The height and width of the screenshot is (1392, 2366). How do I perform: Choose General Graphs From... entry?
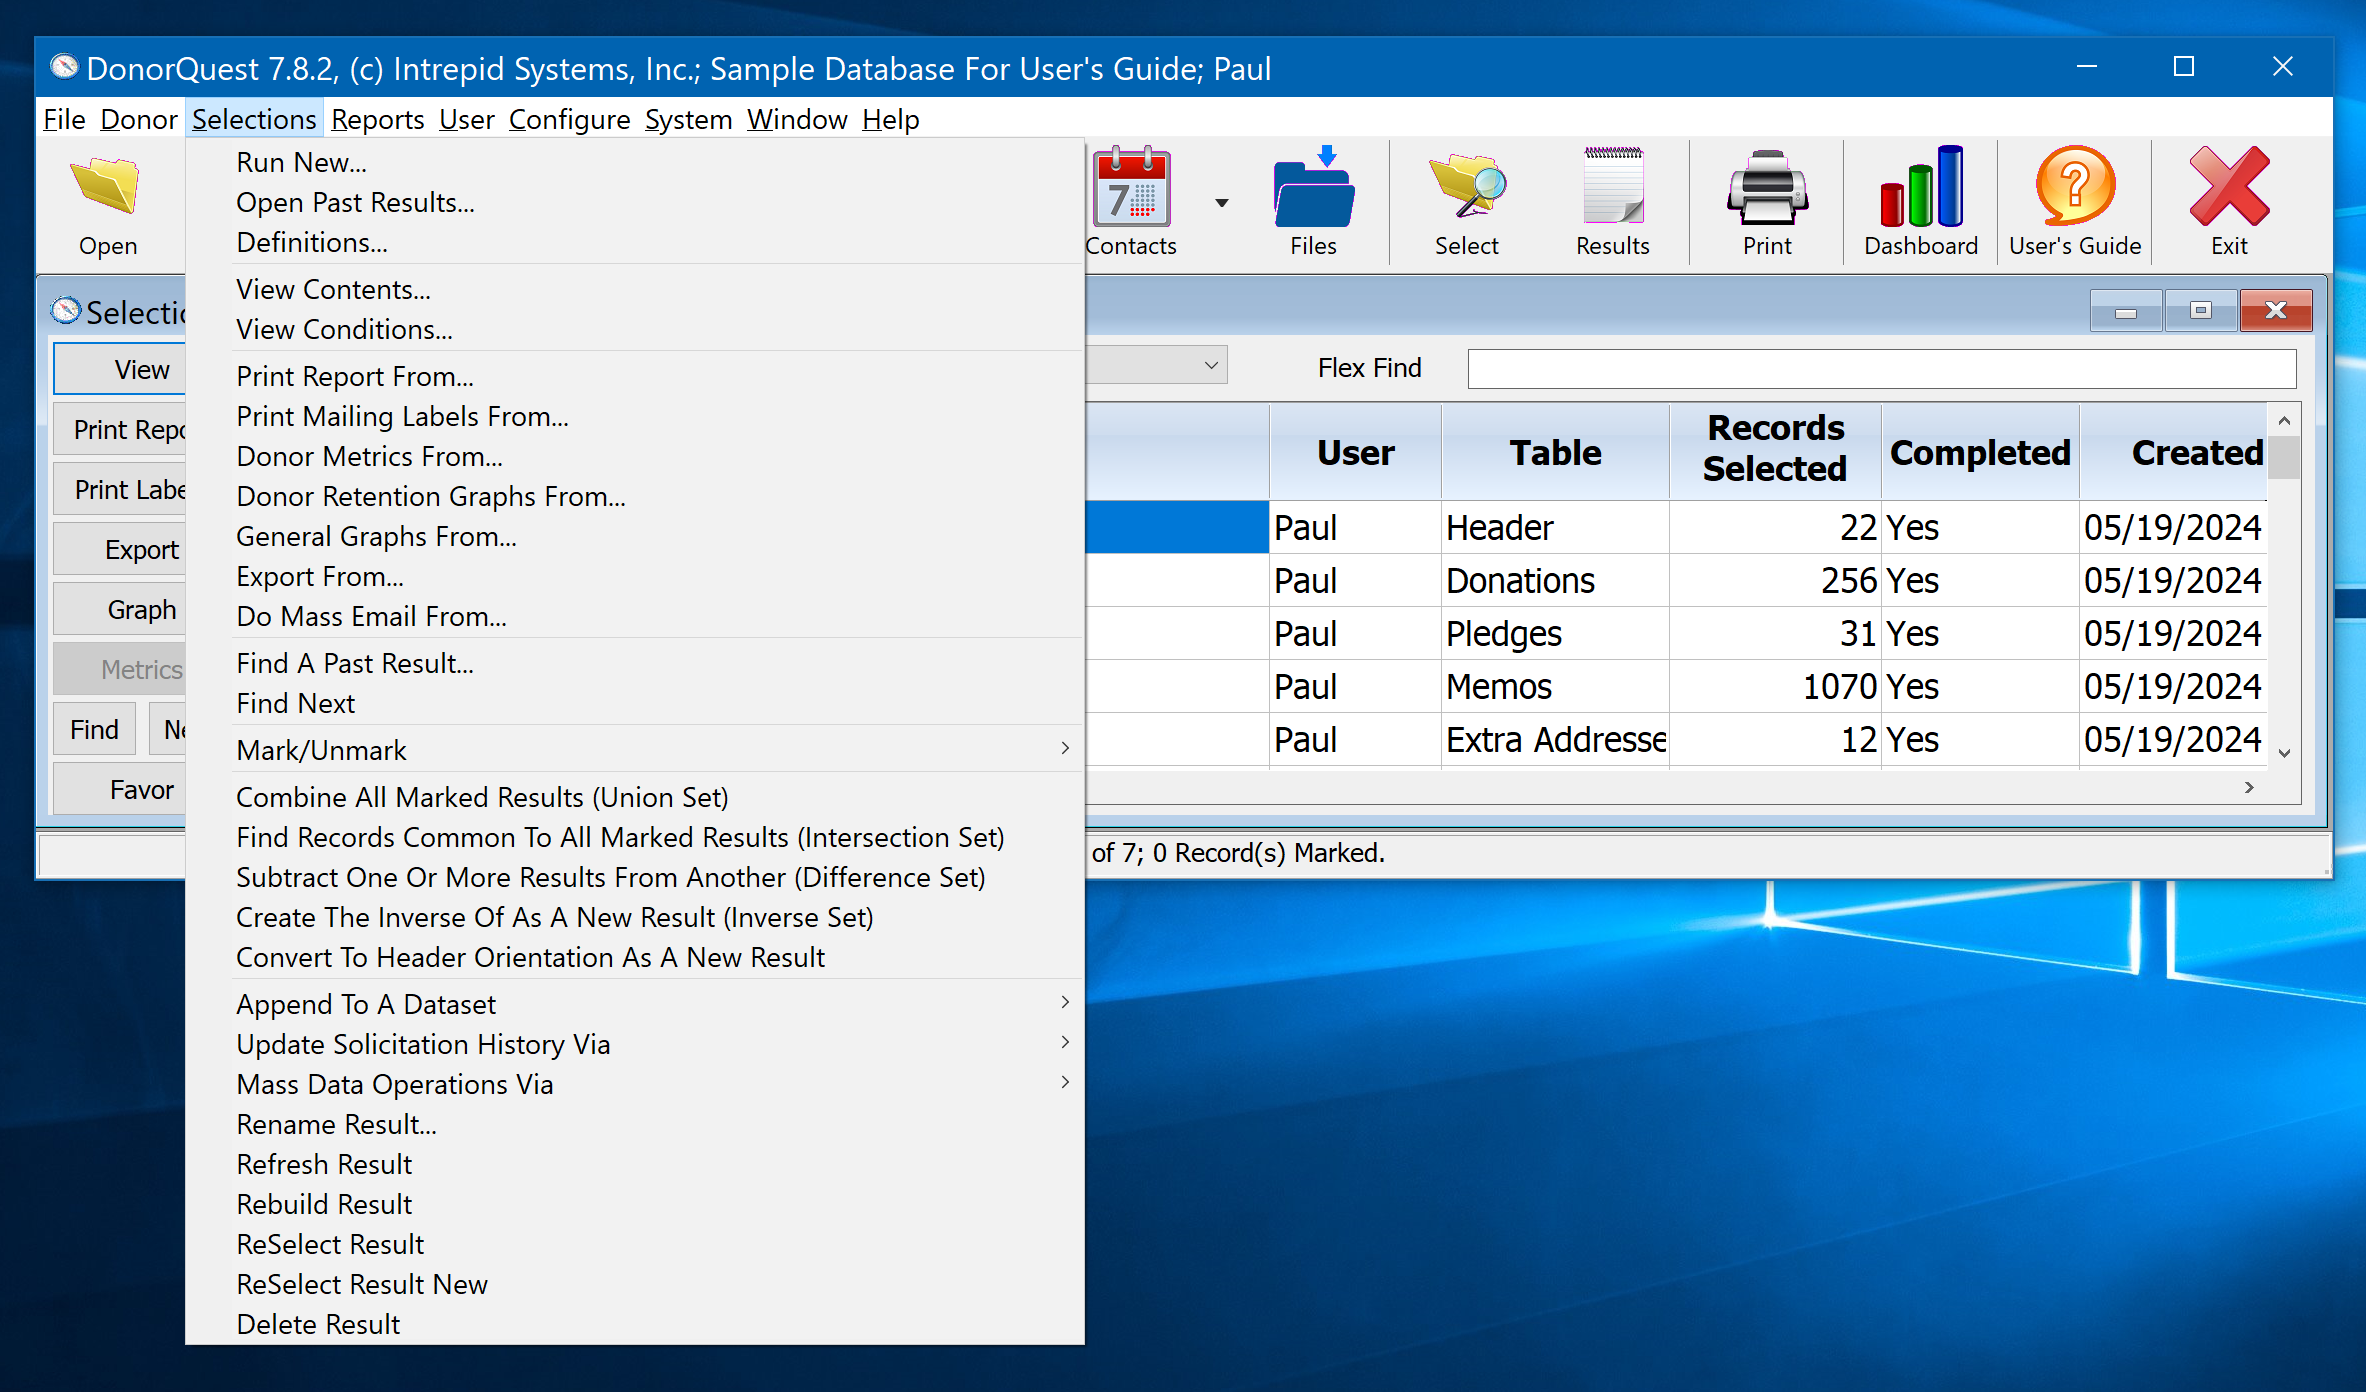pyautogui.click(x=635, y=536)
